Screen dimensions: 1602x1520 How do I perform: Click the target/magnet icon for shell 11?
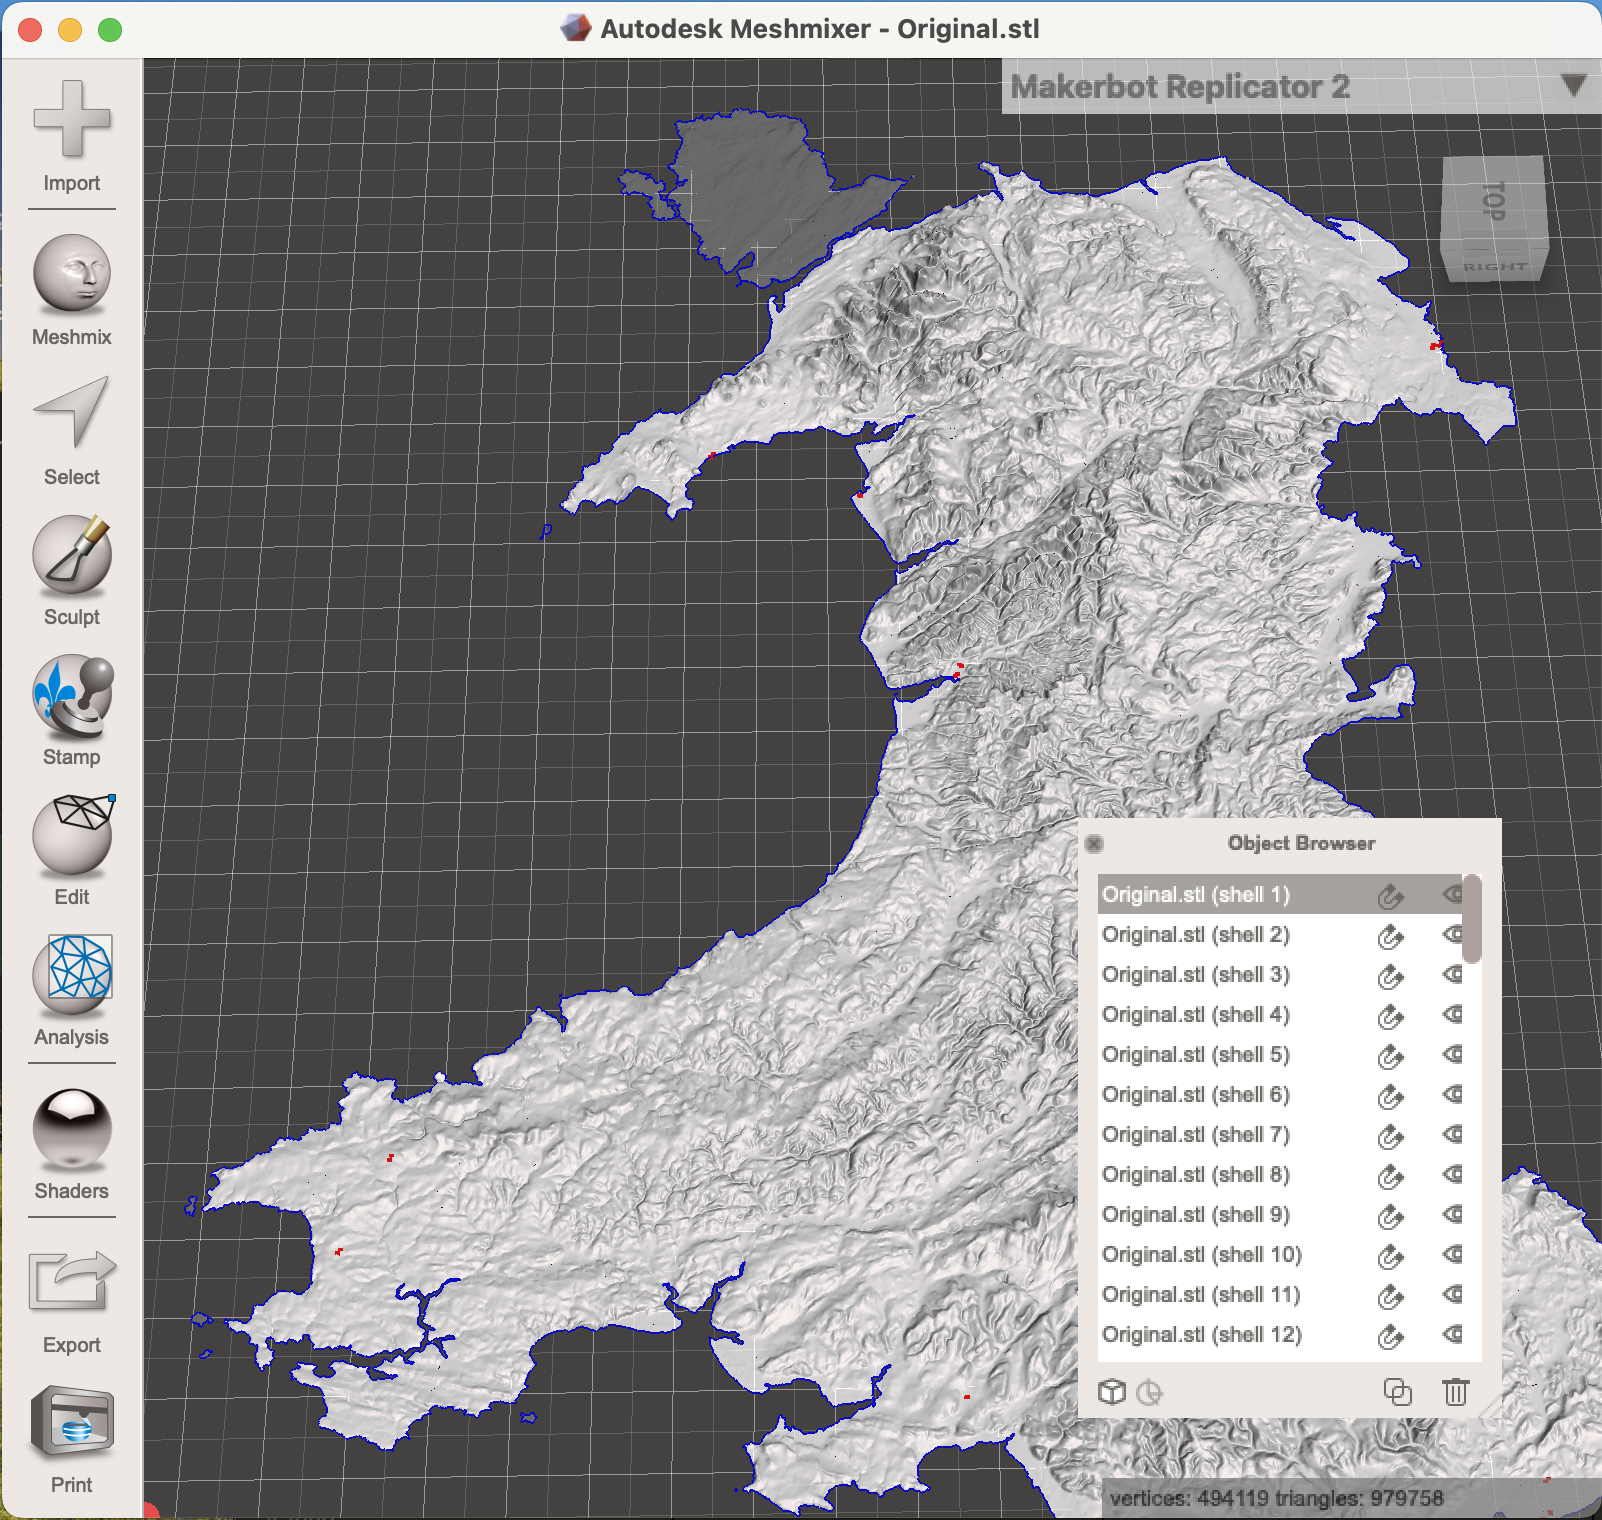(1391, 1296)
